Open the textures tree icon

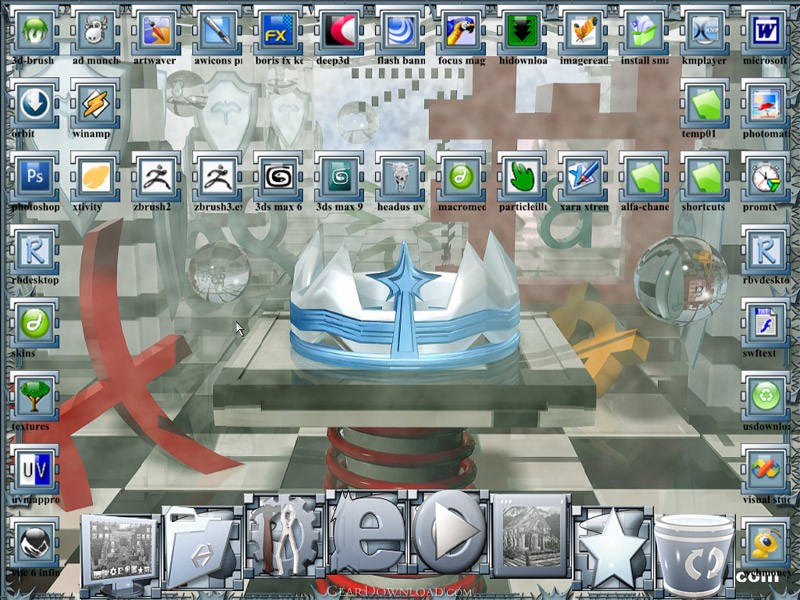point(35,397)
